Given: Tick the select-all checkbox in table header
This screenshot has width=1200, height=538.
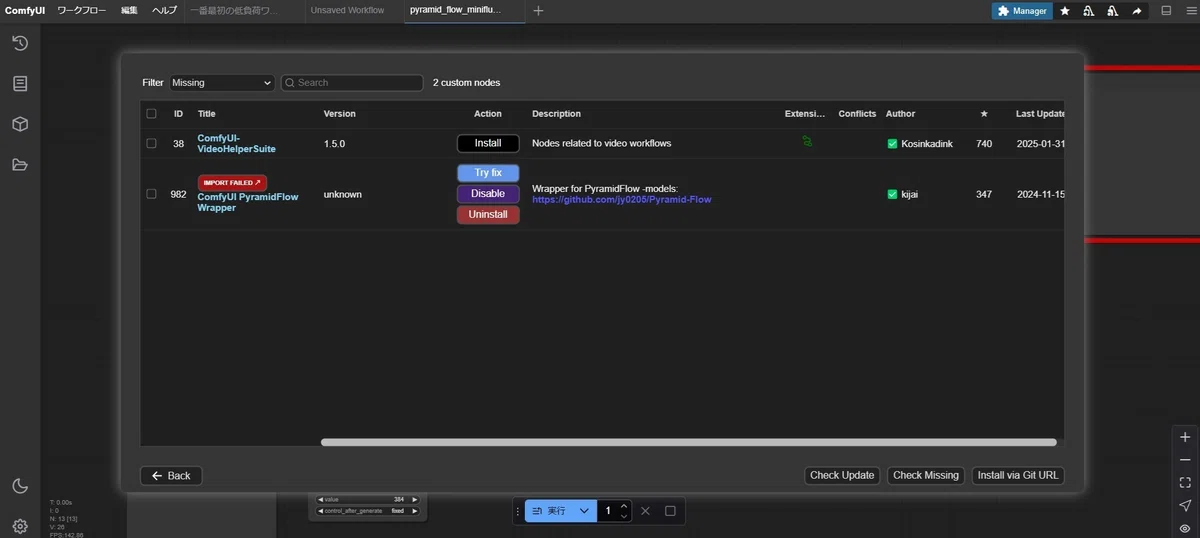Looking at the screenshot, I should click(151, 114).
